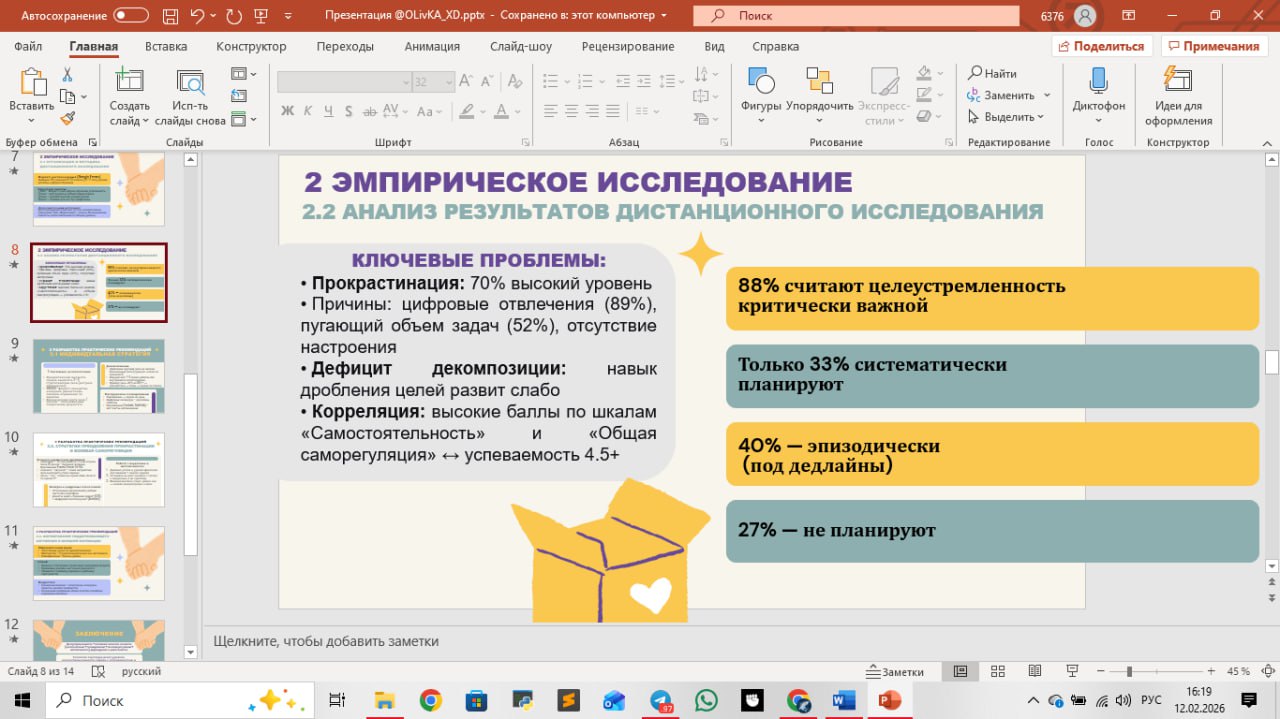Toggle bold Ж formatting
This screenshot has height=719, width=1280.
288,111
